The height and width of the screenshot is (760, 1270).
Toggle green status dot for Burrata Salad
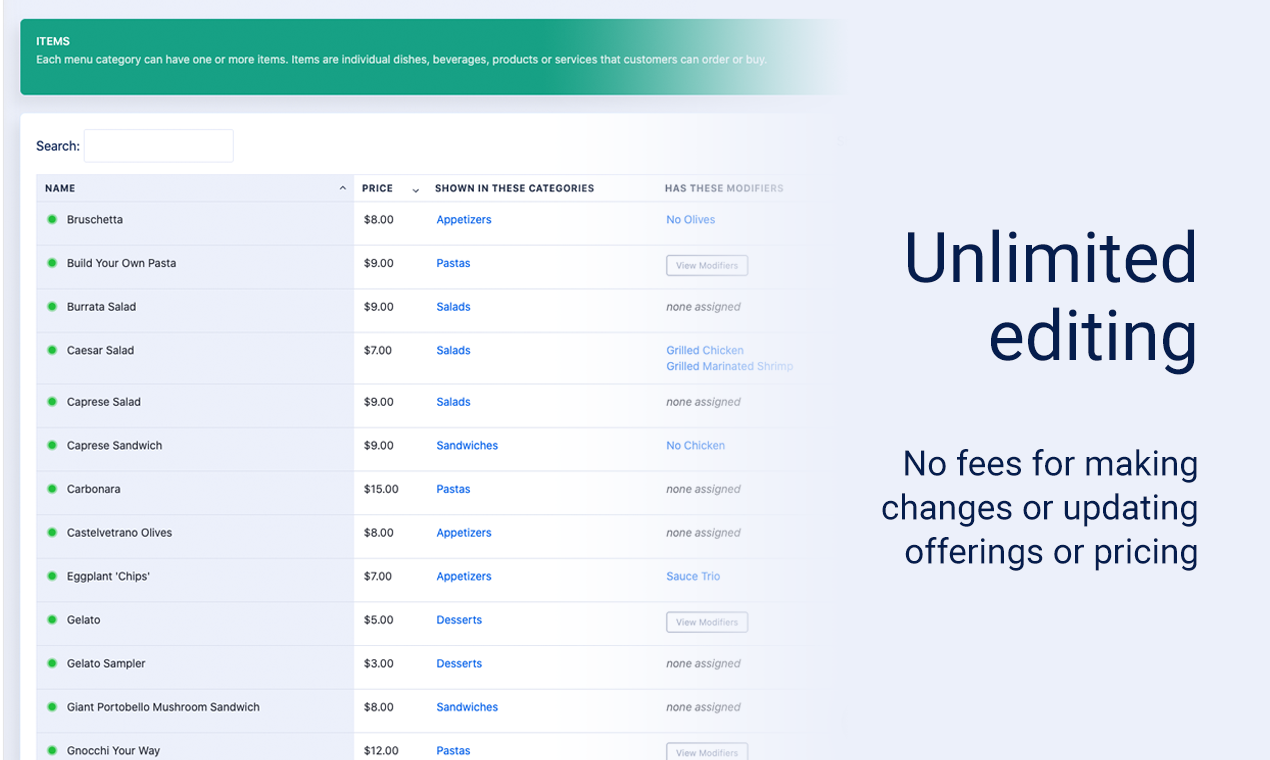tap(52, 307)
